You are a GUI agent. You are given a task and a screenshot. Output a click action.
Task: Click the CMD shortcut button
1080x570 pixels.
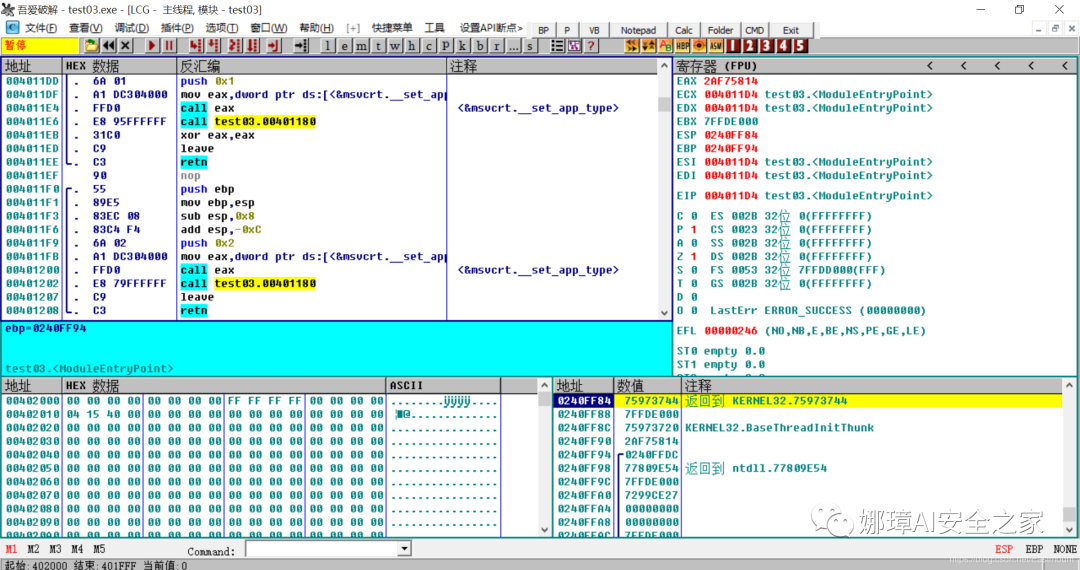coord(755,30)
